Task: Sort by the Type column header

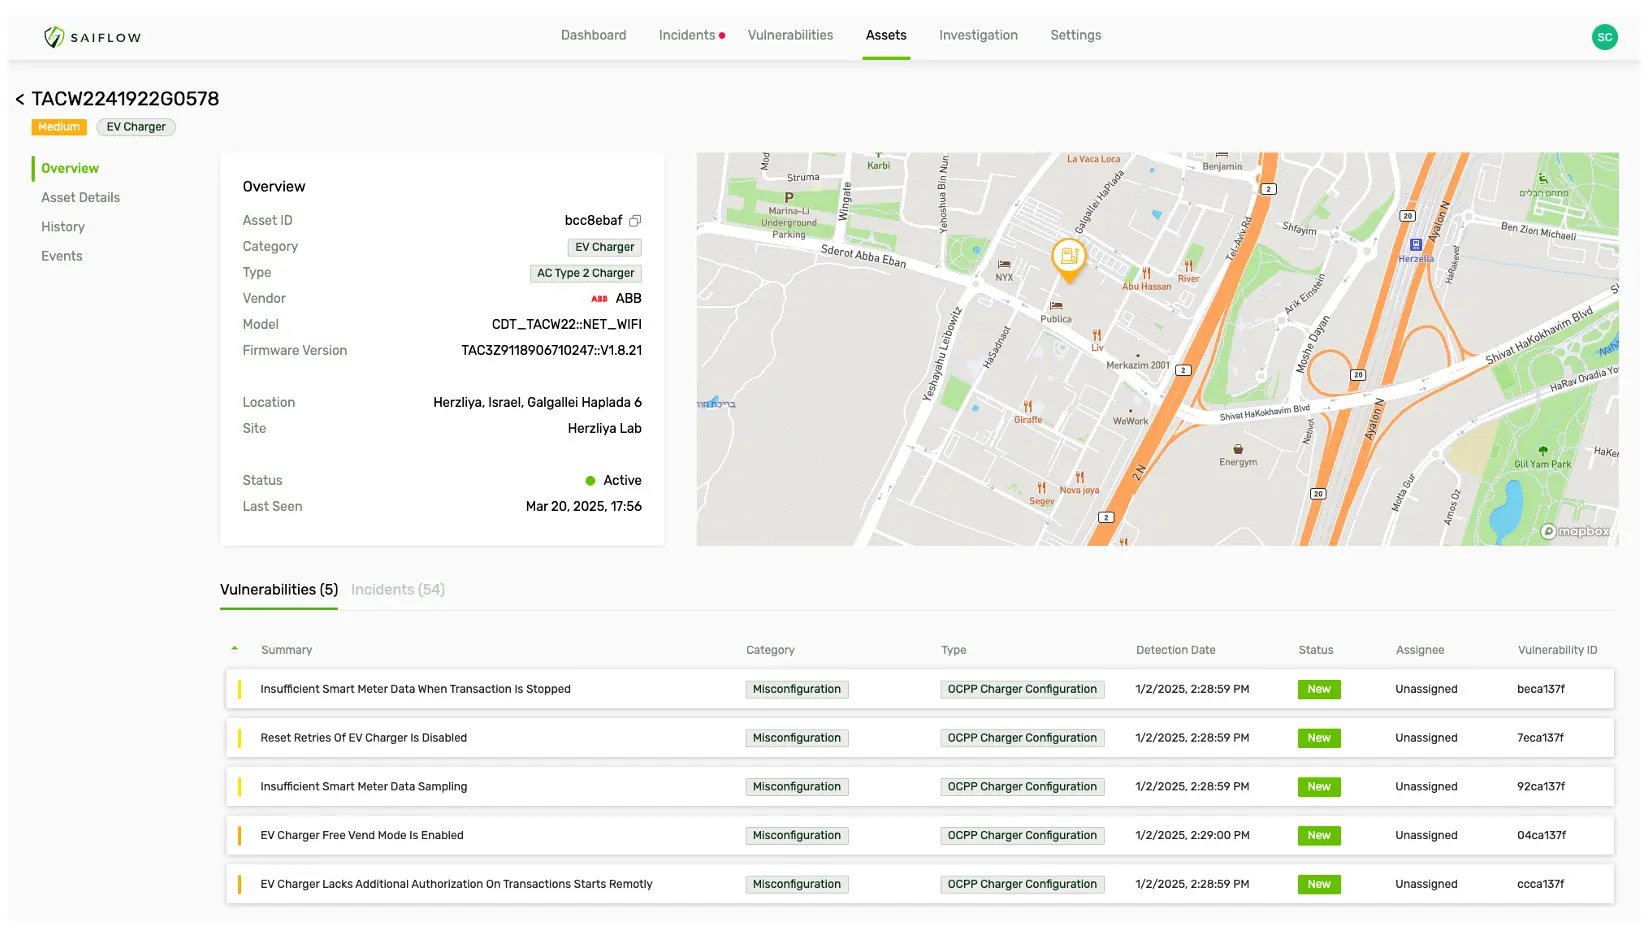Action: point(953,650)
